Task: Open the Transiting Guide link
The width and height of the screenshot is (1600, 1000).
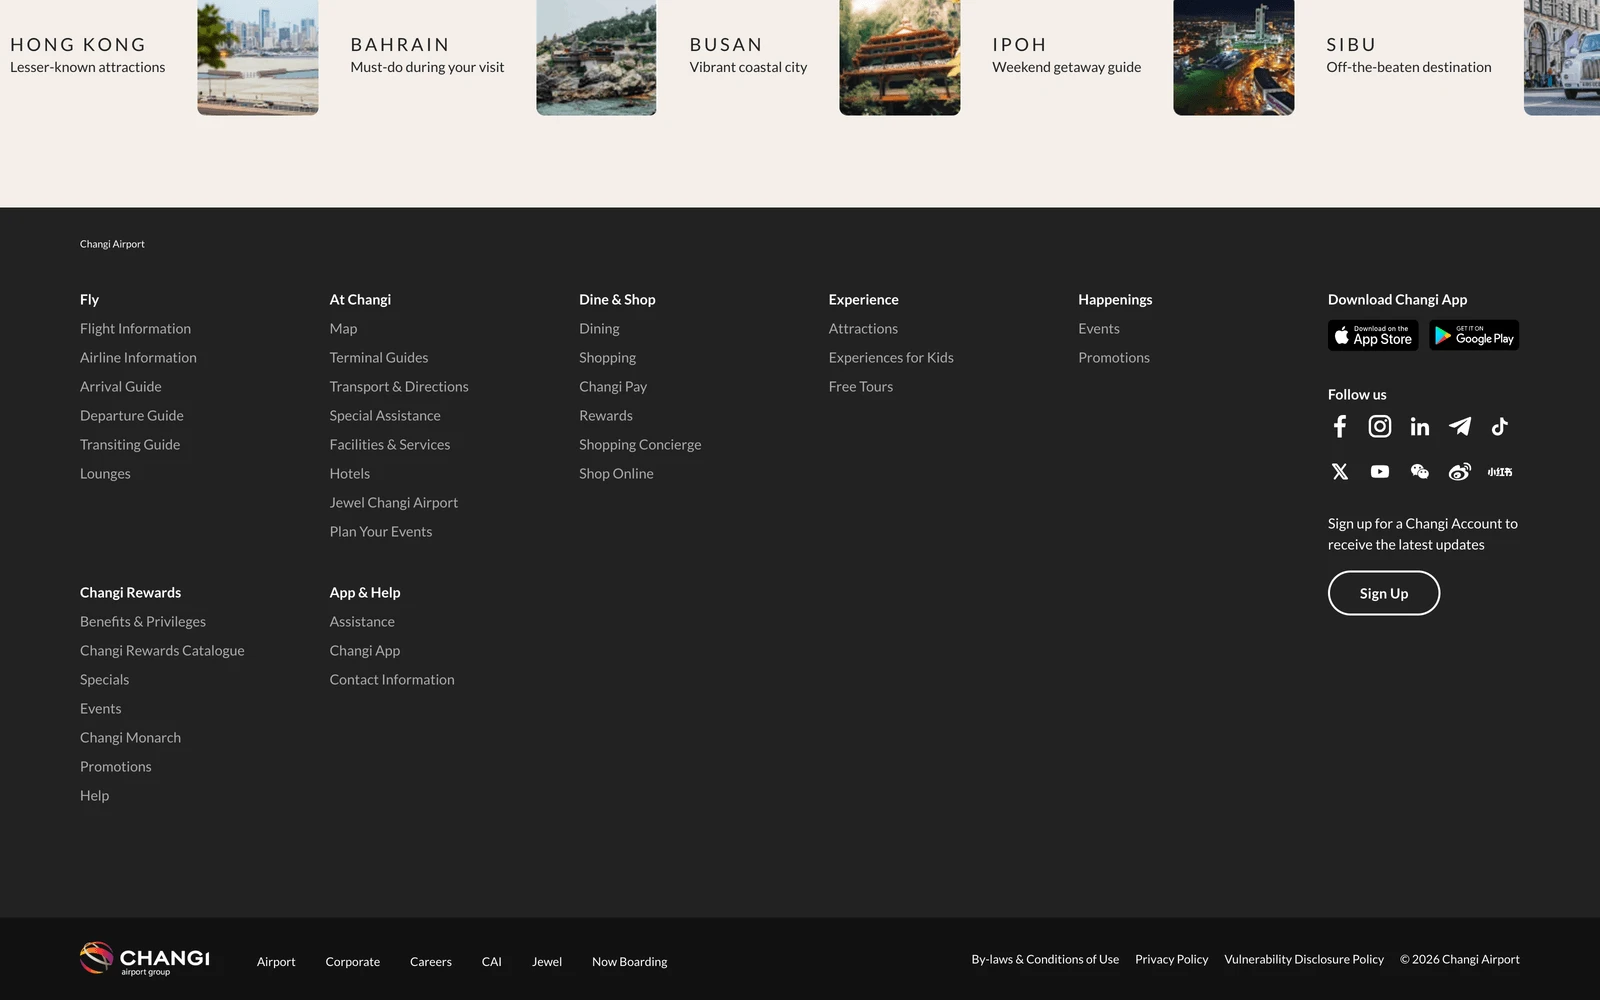Action: coord(130,445)
